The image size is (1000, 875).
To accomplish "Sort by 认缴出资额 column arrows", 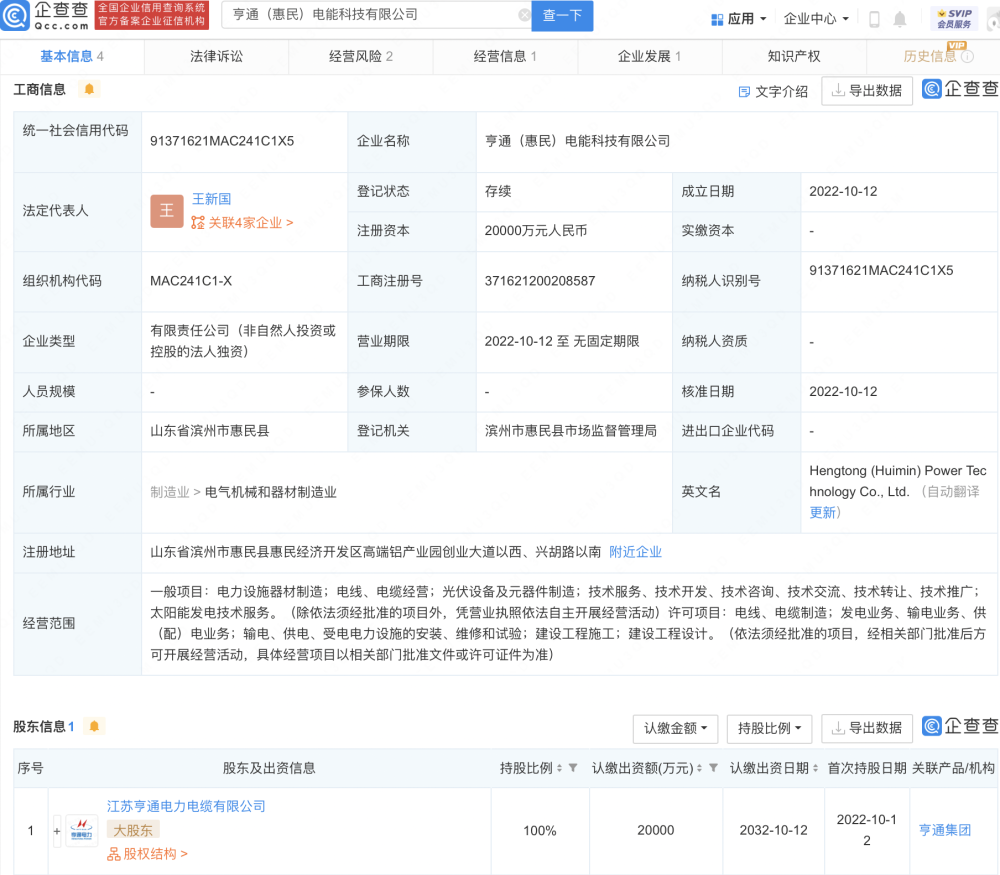I will click(x=700, y=768).
